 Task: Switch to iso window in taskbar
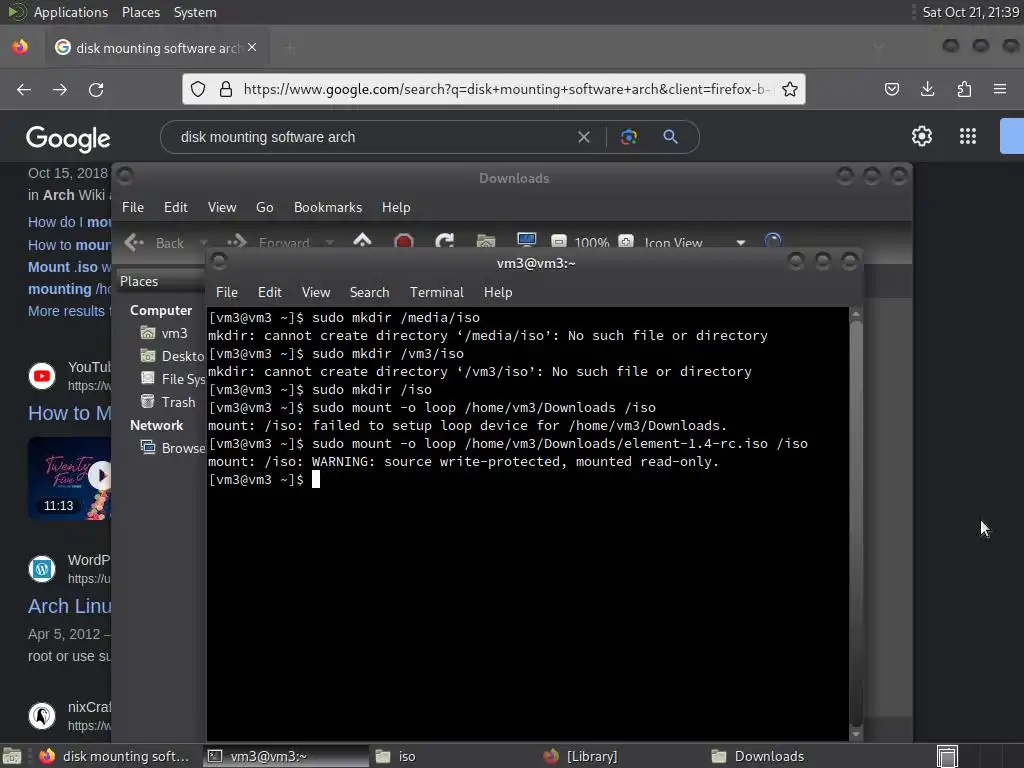(x=451, y=756)
